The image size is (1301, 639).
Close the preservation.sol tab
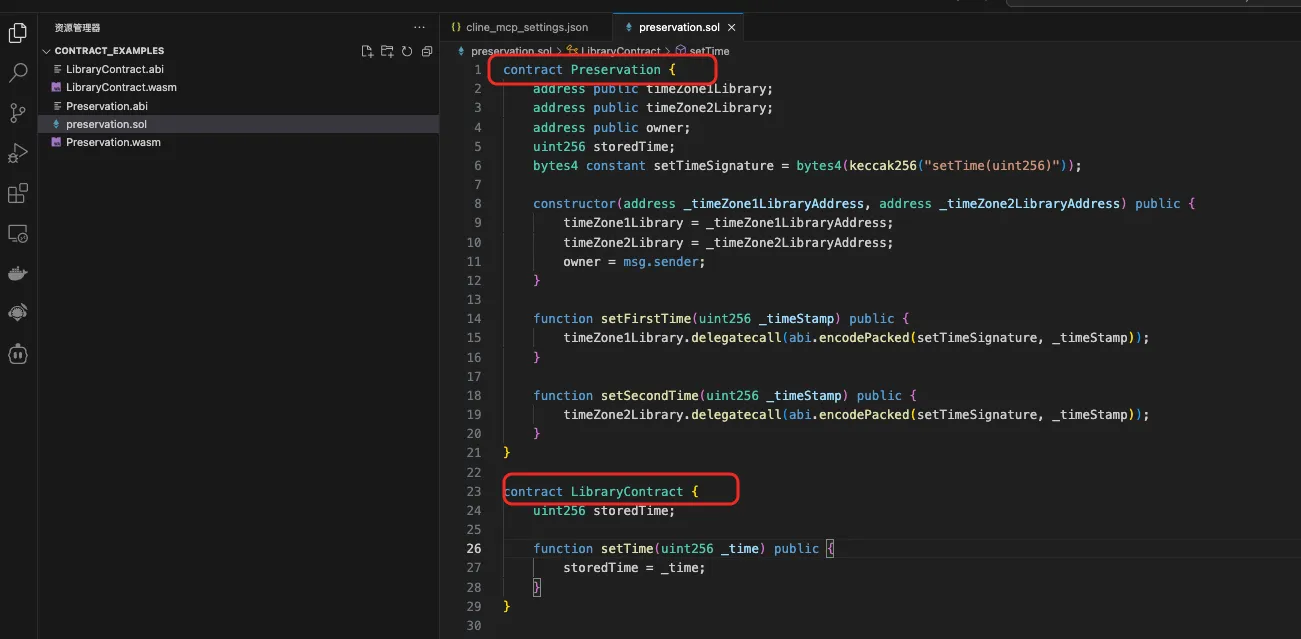(x=732, y=27)
